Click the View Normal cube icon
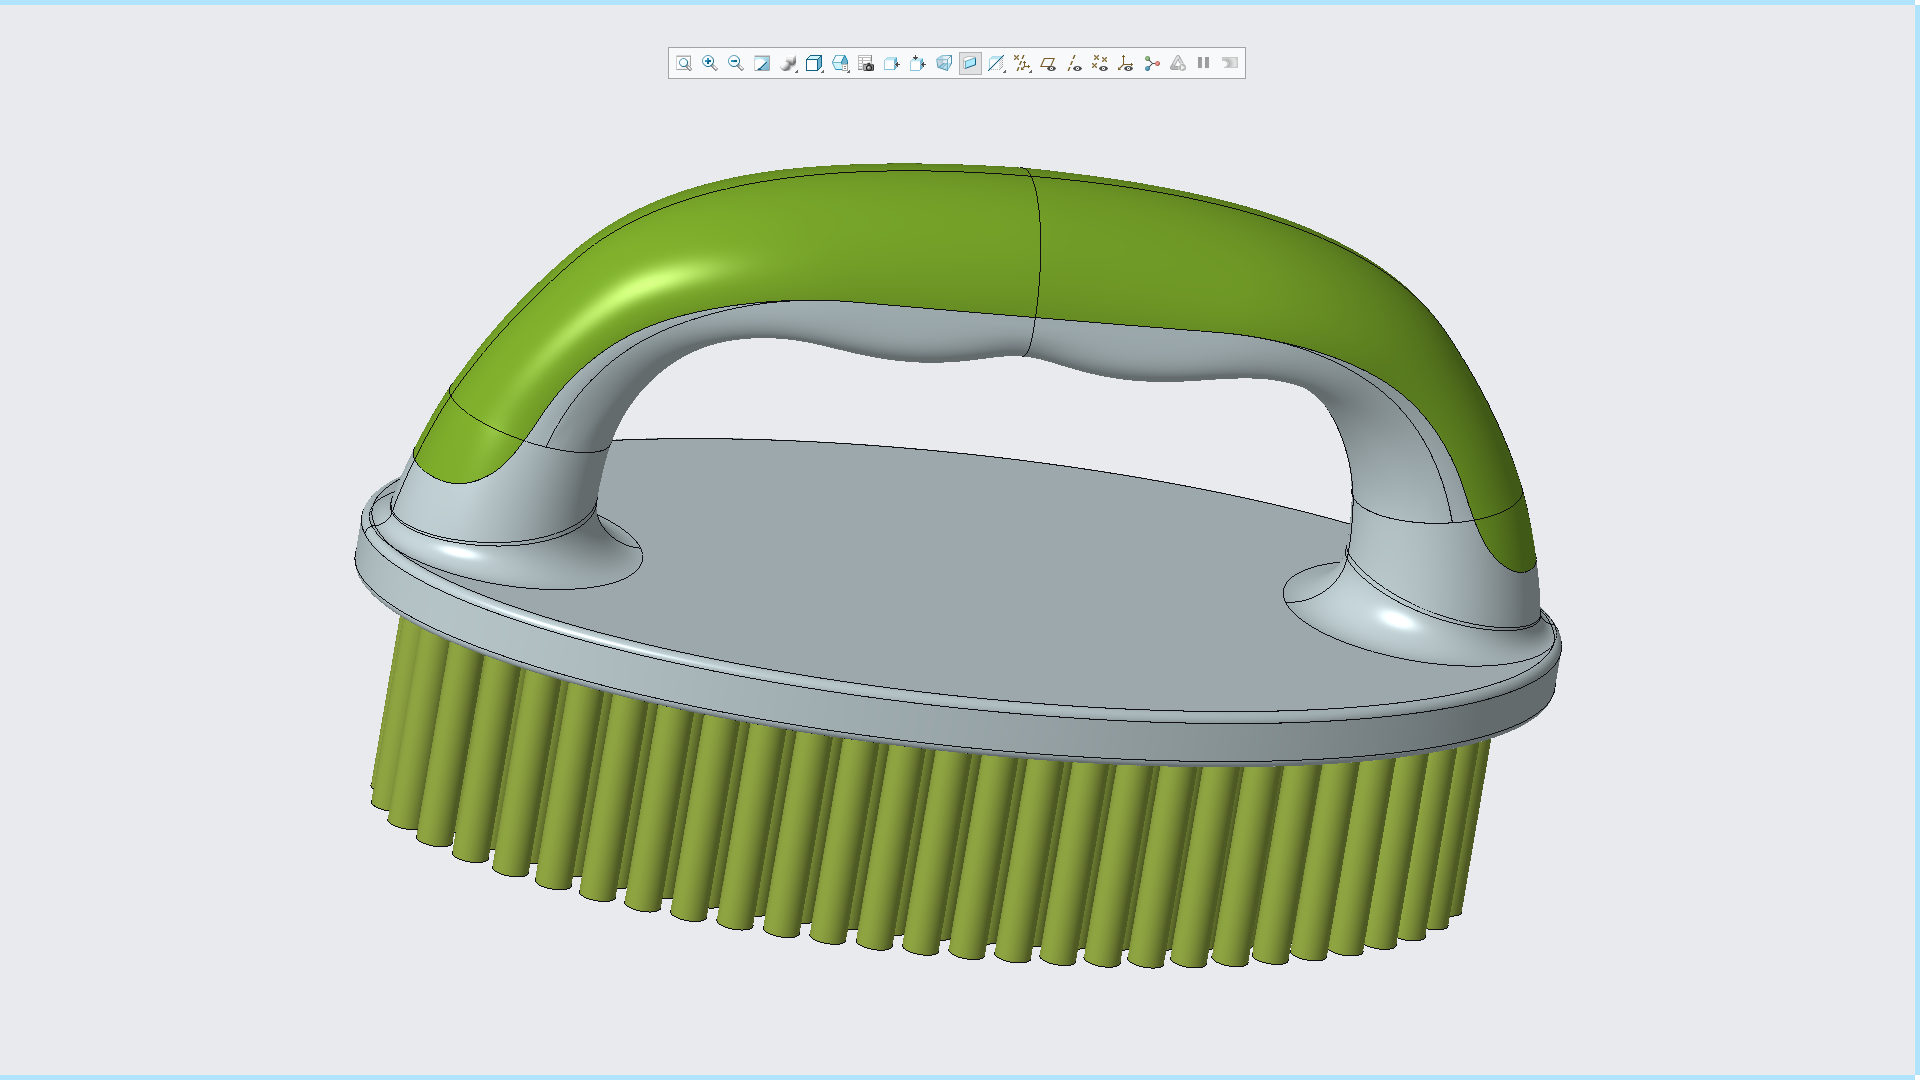This screenshot has height=1080, width=1920. pos(918,63)
